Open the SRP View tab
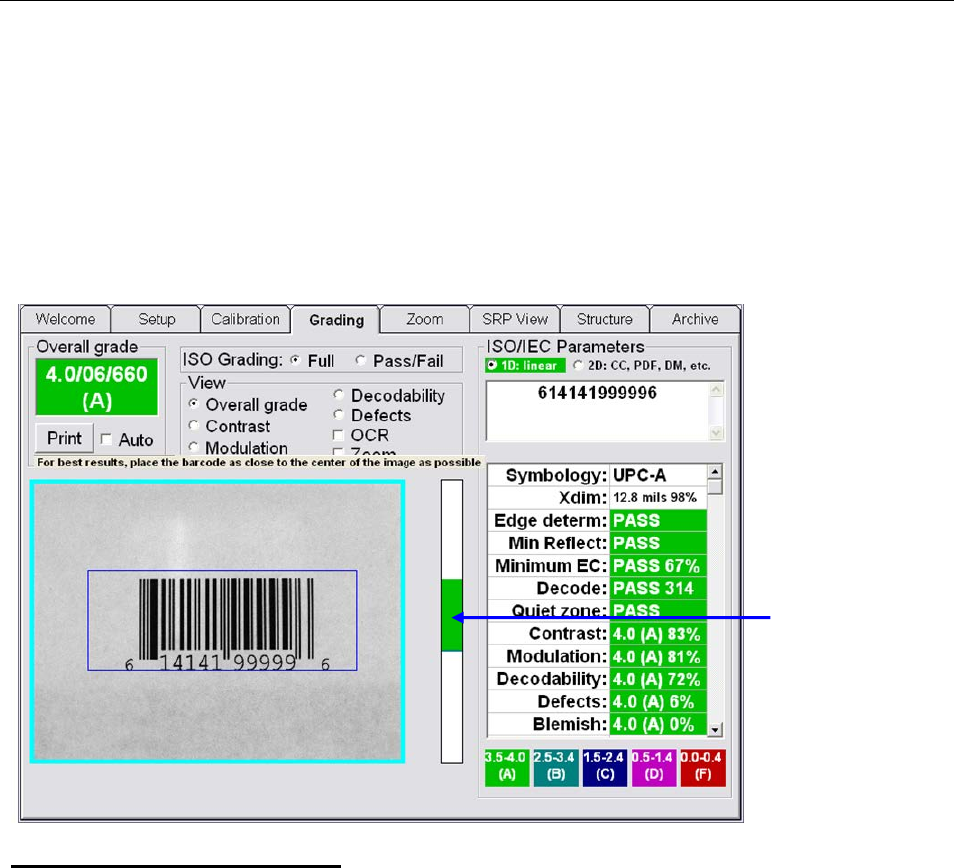This screenshot has height=868, width=954. coord(515,319)
